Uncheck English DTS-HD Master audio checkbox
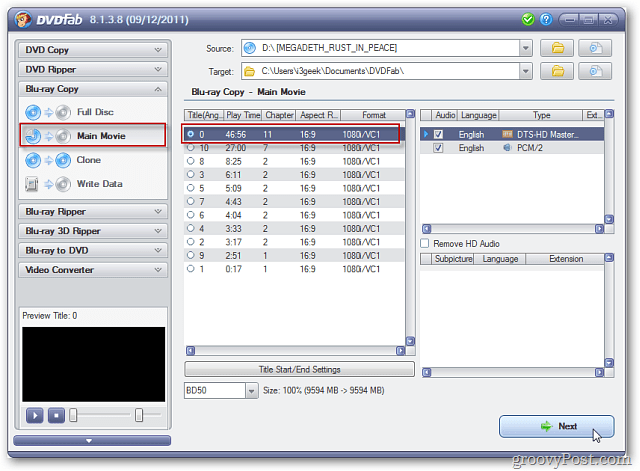The width and height of the screenshot is (640, 471). [x=438, y=134]
